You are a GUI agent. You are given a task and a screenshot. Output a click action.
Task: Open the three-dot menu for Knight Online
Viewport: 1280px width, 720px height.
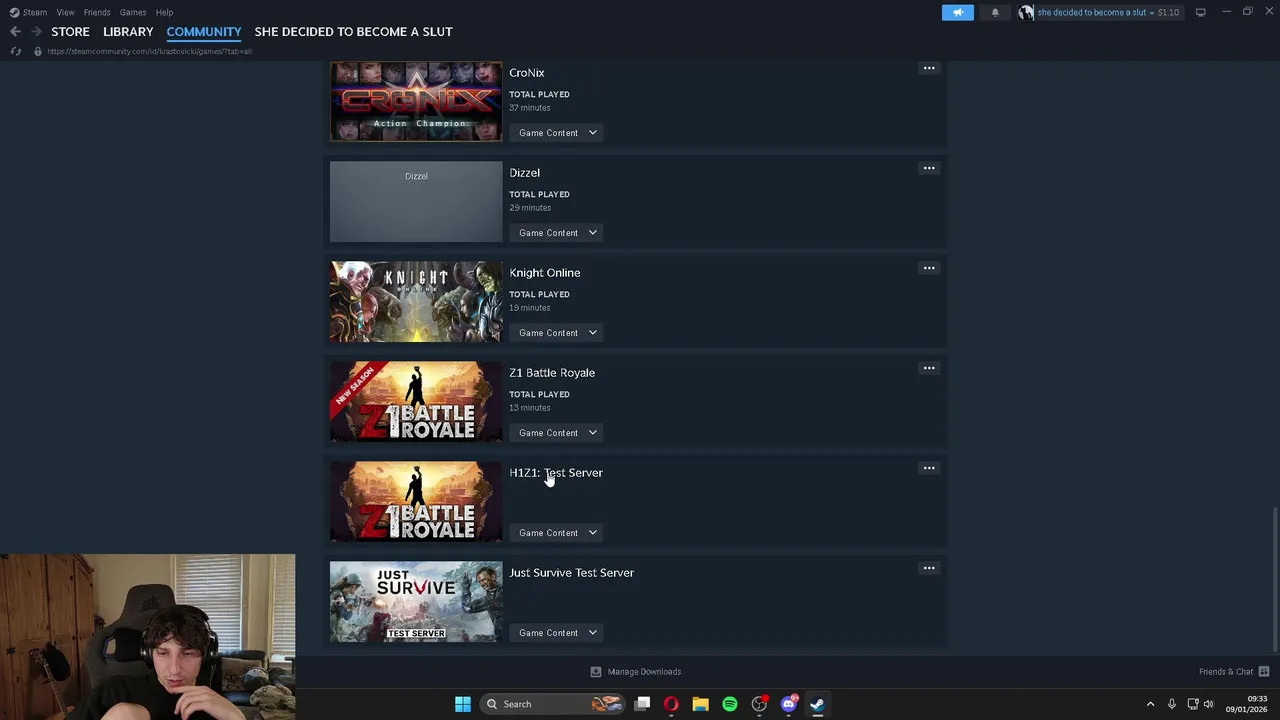tap(929, 268)
